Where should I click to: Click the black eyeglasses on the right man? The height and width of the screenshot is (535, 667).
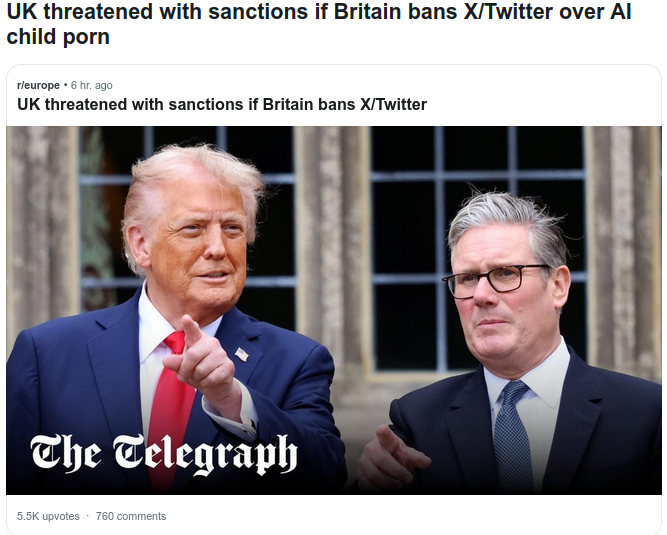[497, 279]
